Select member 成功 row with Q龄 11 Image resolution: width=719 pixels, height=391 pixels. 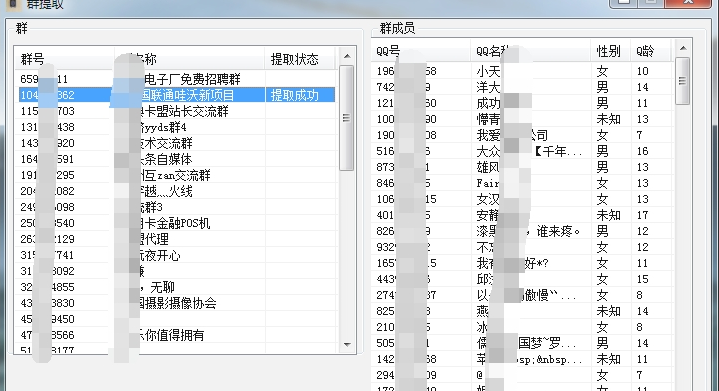(523, 103)
